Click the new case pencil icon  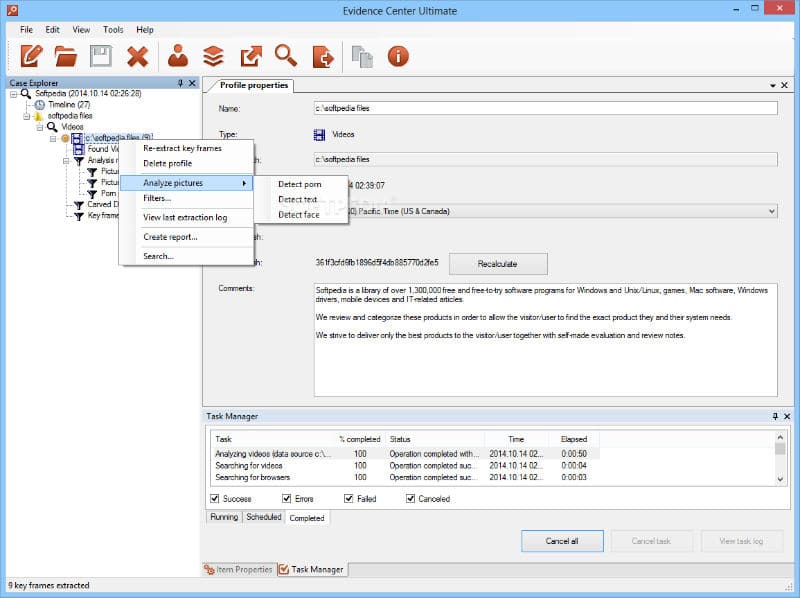31,56
